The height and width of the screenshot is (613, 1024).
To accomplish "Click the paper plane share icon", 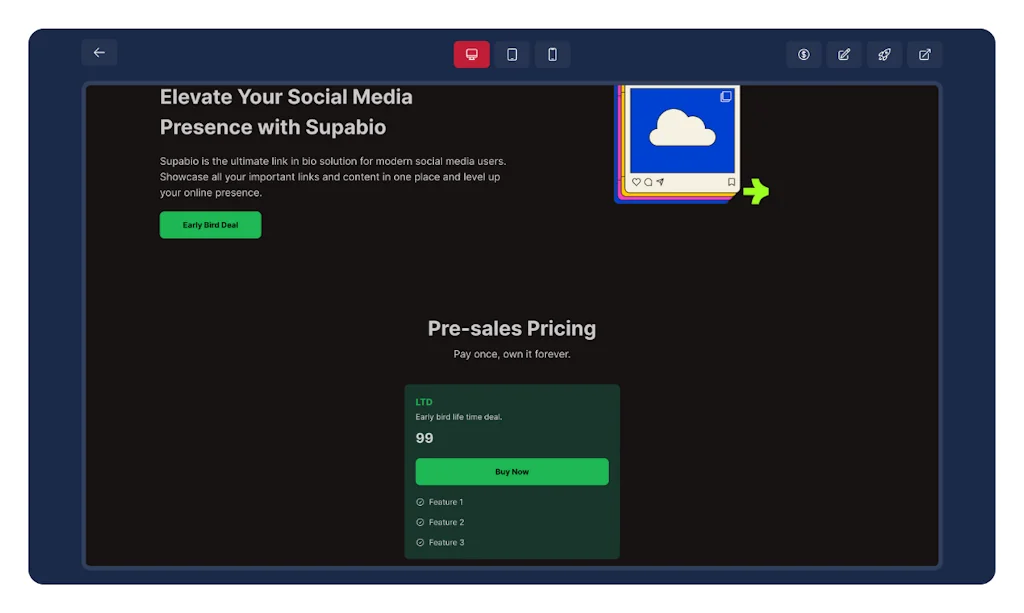I will pyautogui.click(x=660, y=182).
